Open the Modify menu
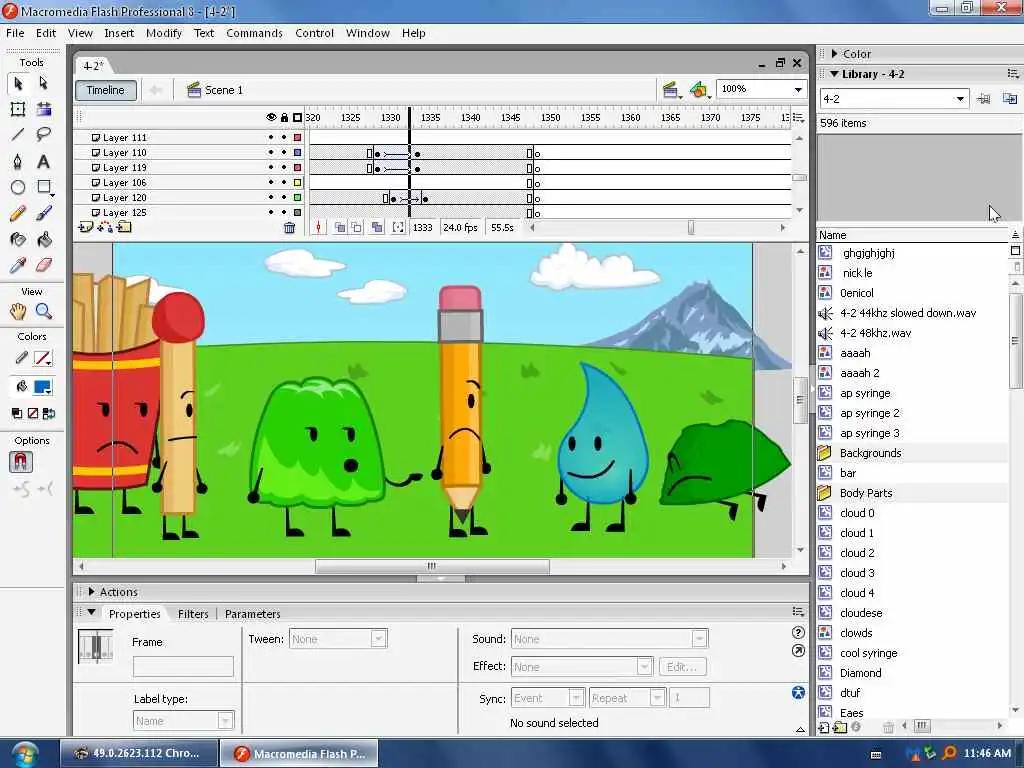 click(x=164, y=33)
